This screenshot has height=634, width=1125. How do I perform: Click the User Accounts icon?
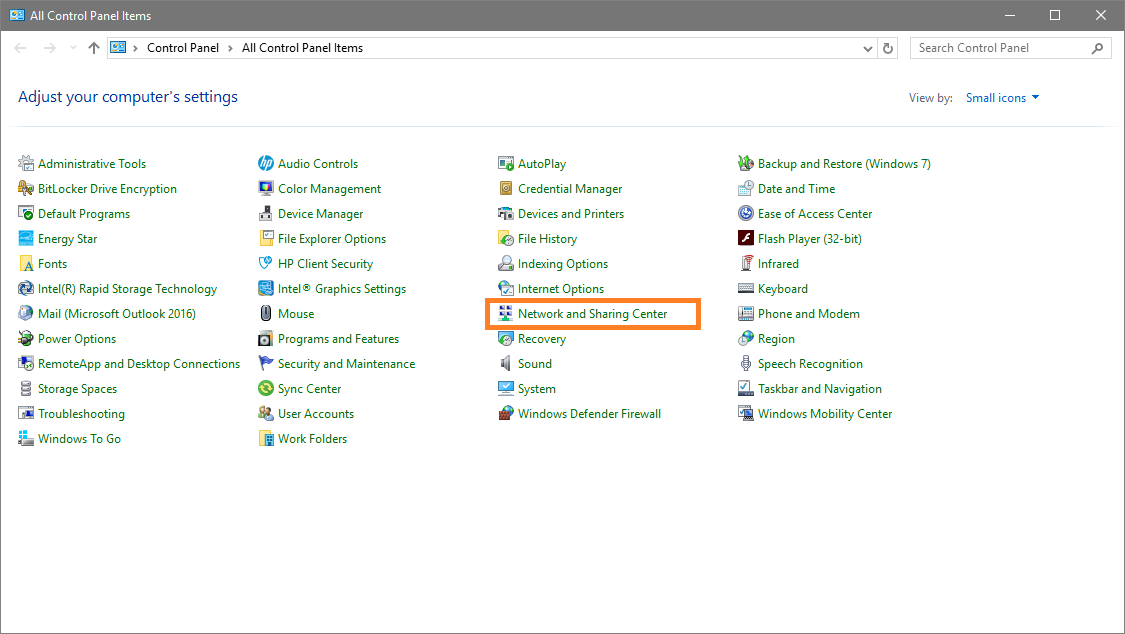coord(265,414)
